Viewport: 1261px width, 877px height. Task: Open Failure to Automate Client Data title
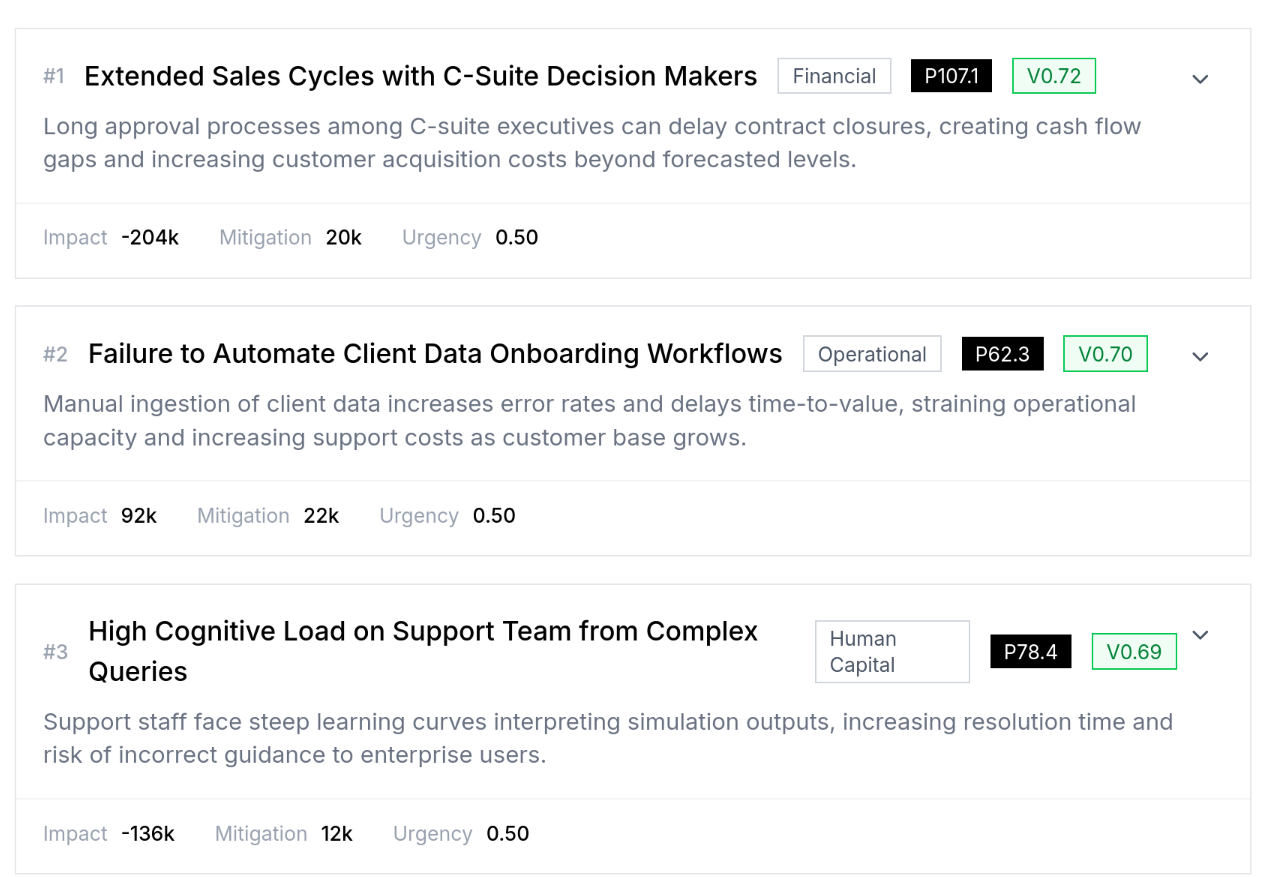[435, 354]
